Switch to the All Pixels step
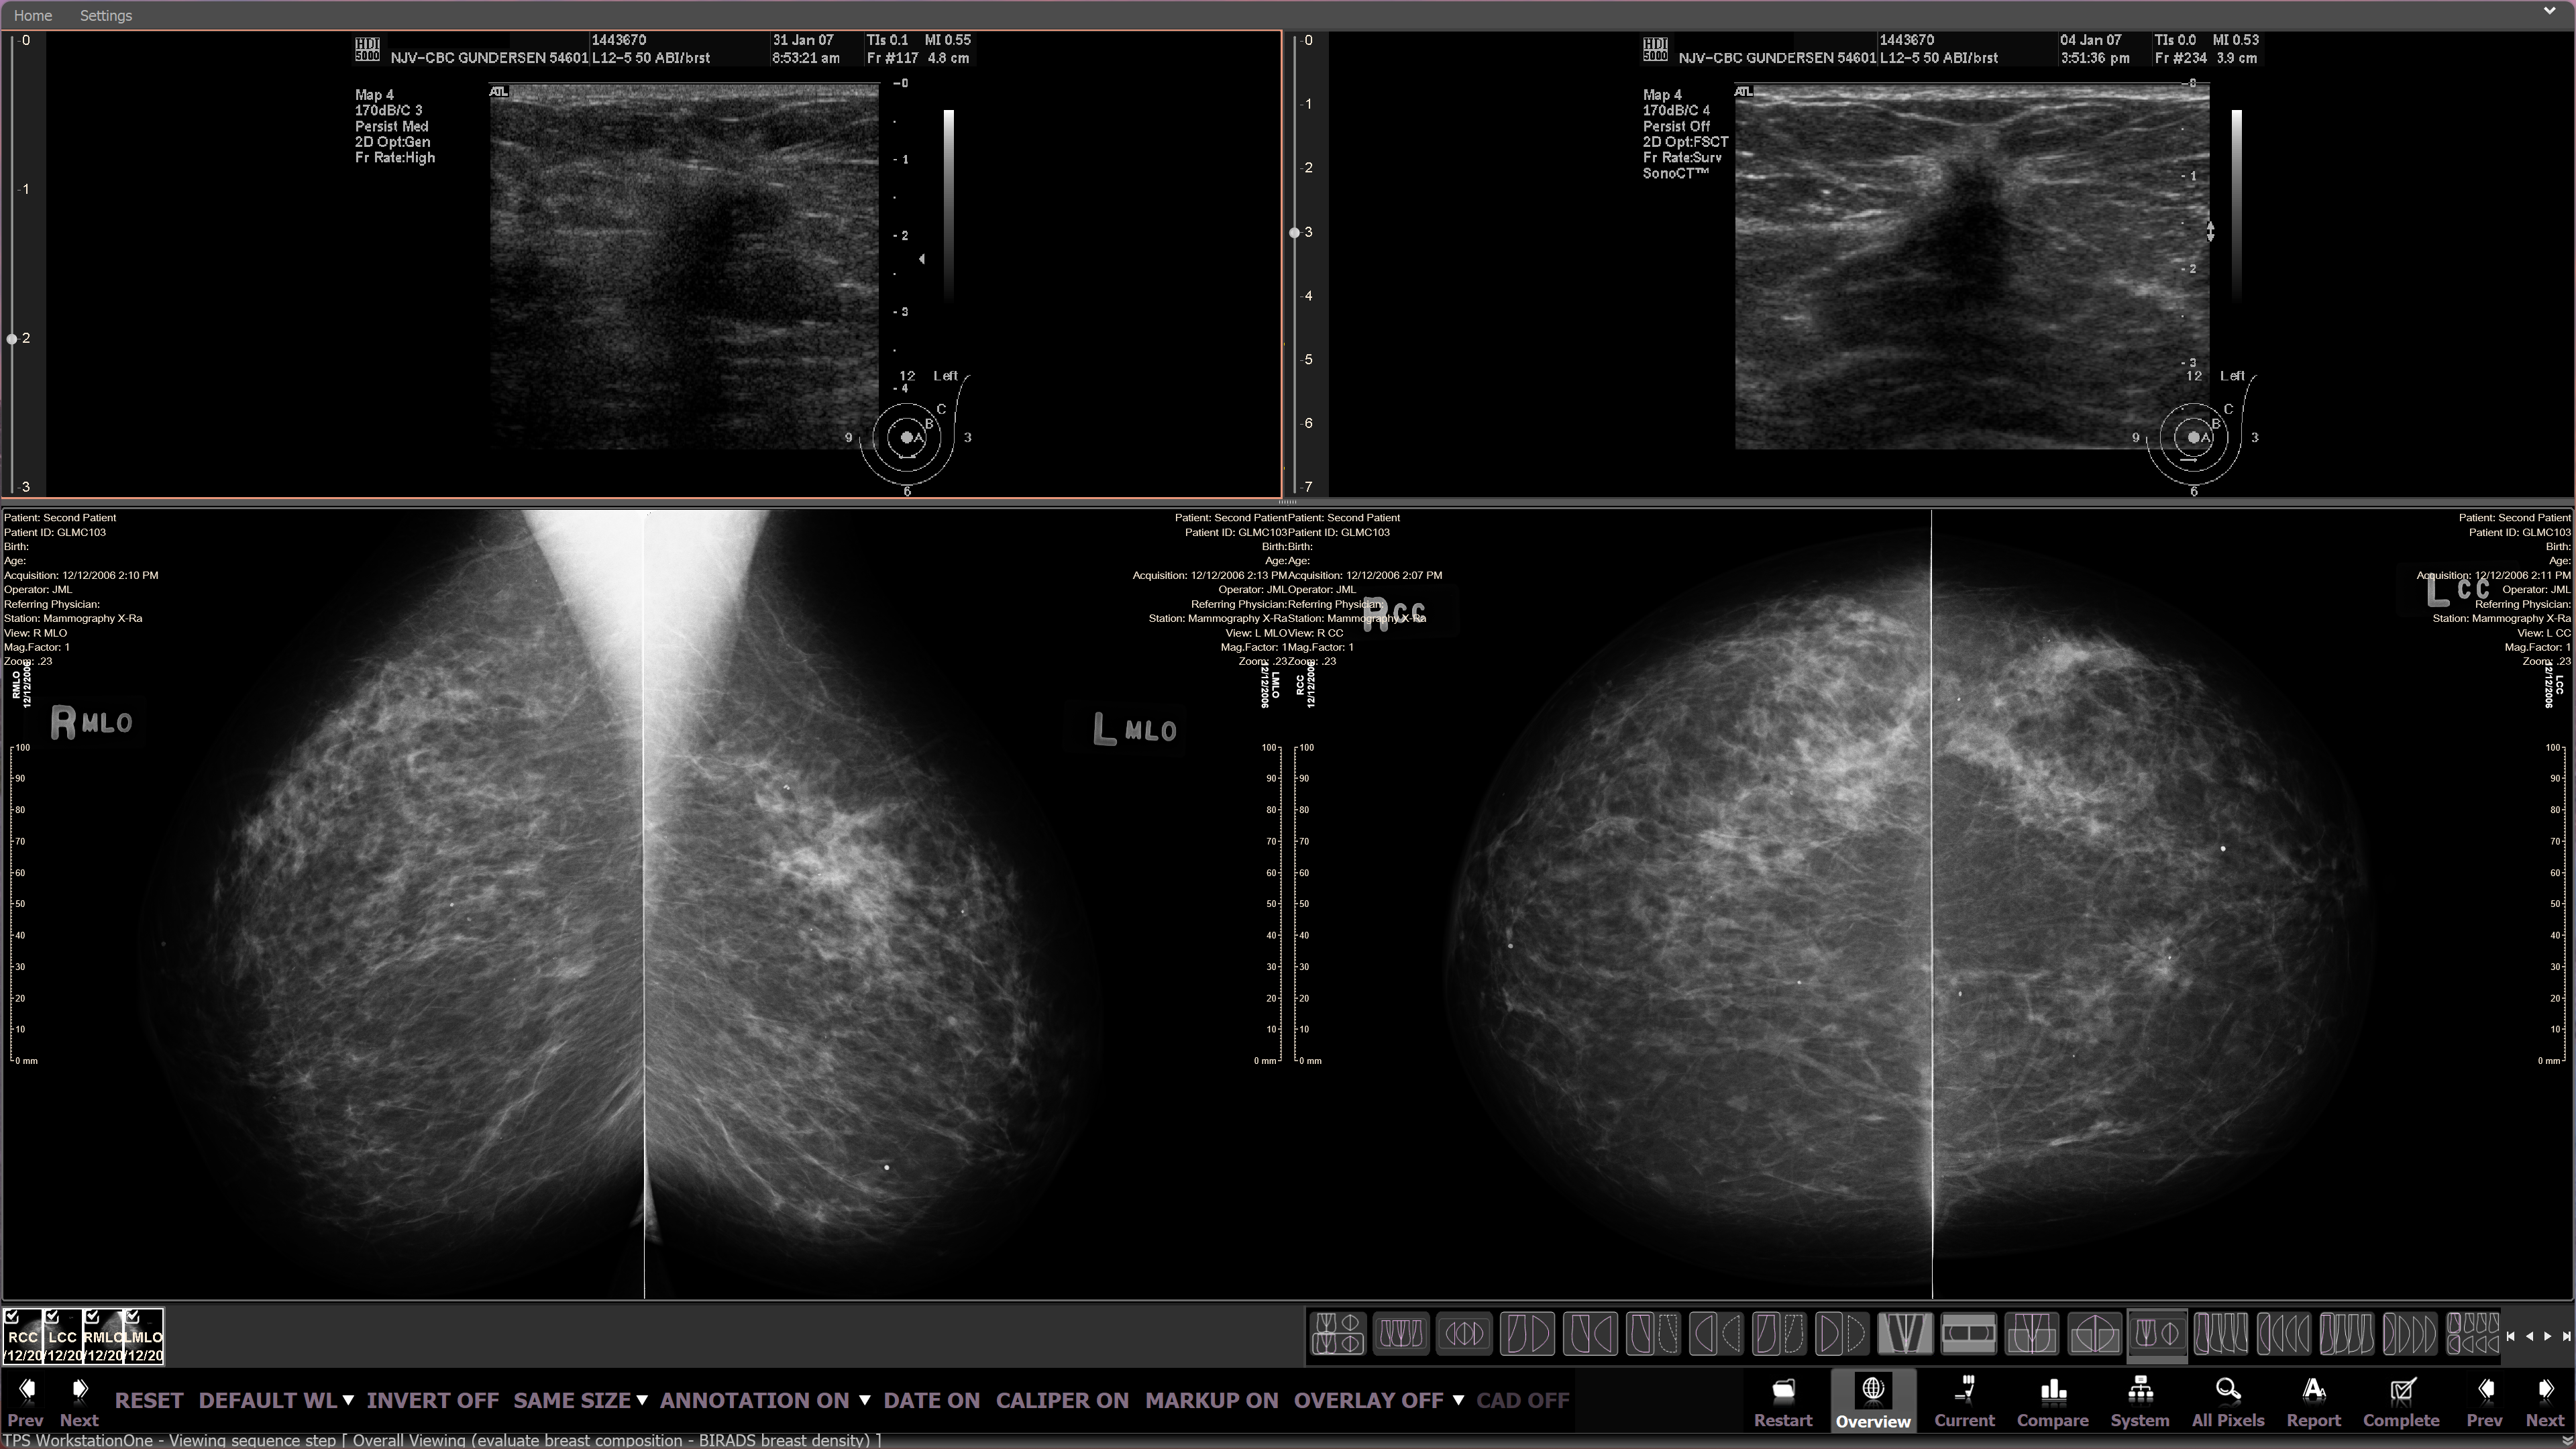This screenshot has width=2576, height=1449. [x=2227, y=1401]
